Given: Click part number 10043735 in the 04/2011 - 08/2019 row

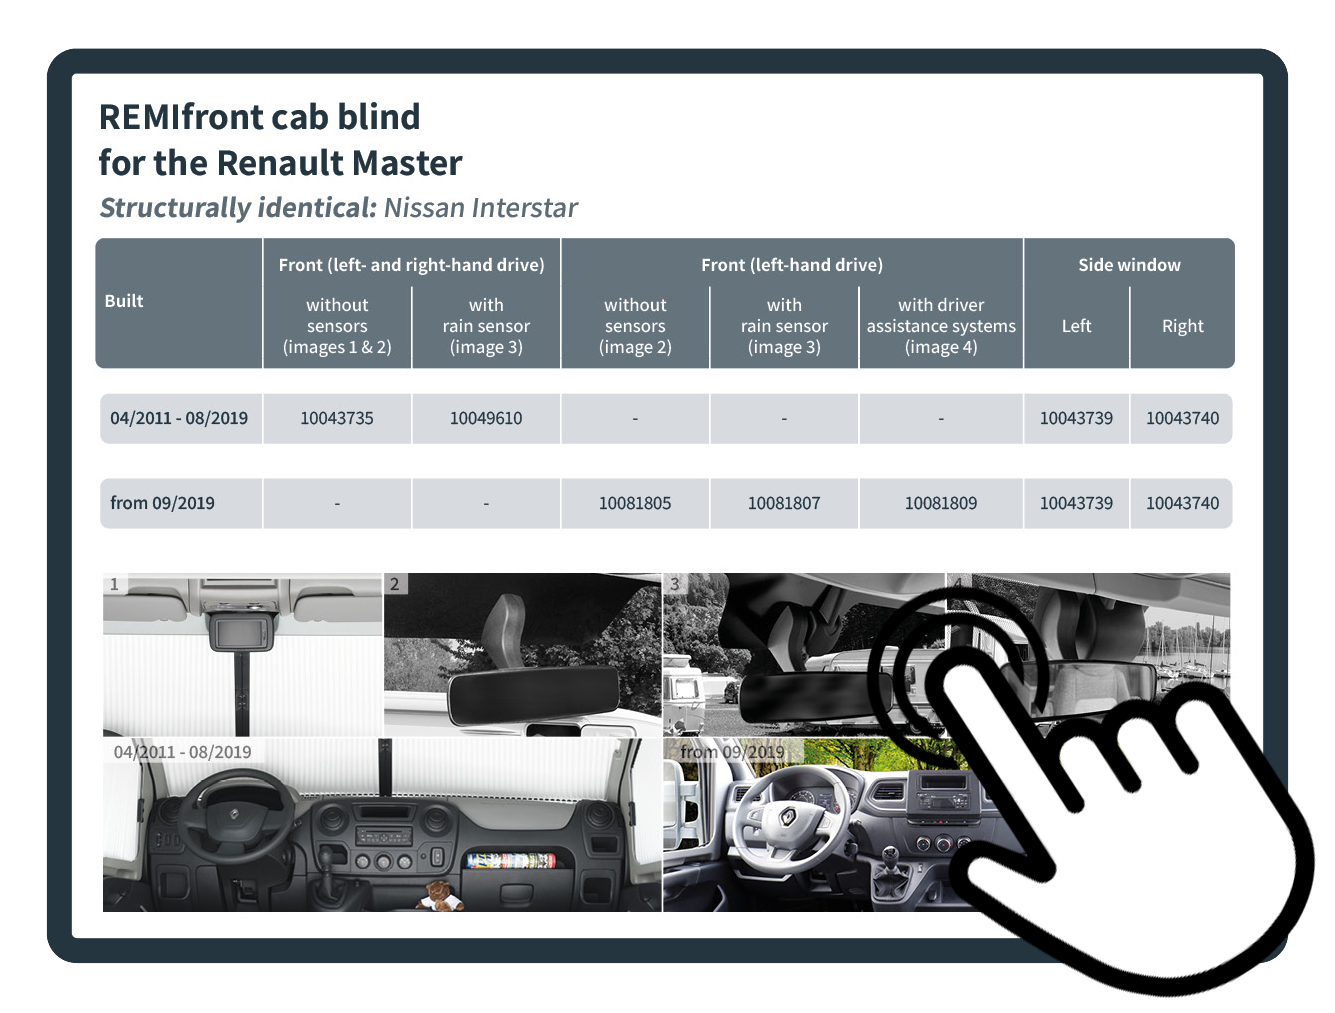Looking at the screenshot, I should pyautogui.click(x=337, y=418).
